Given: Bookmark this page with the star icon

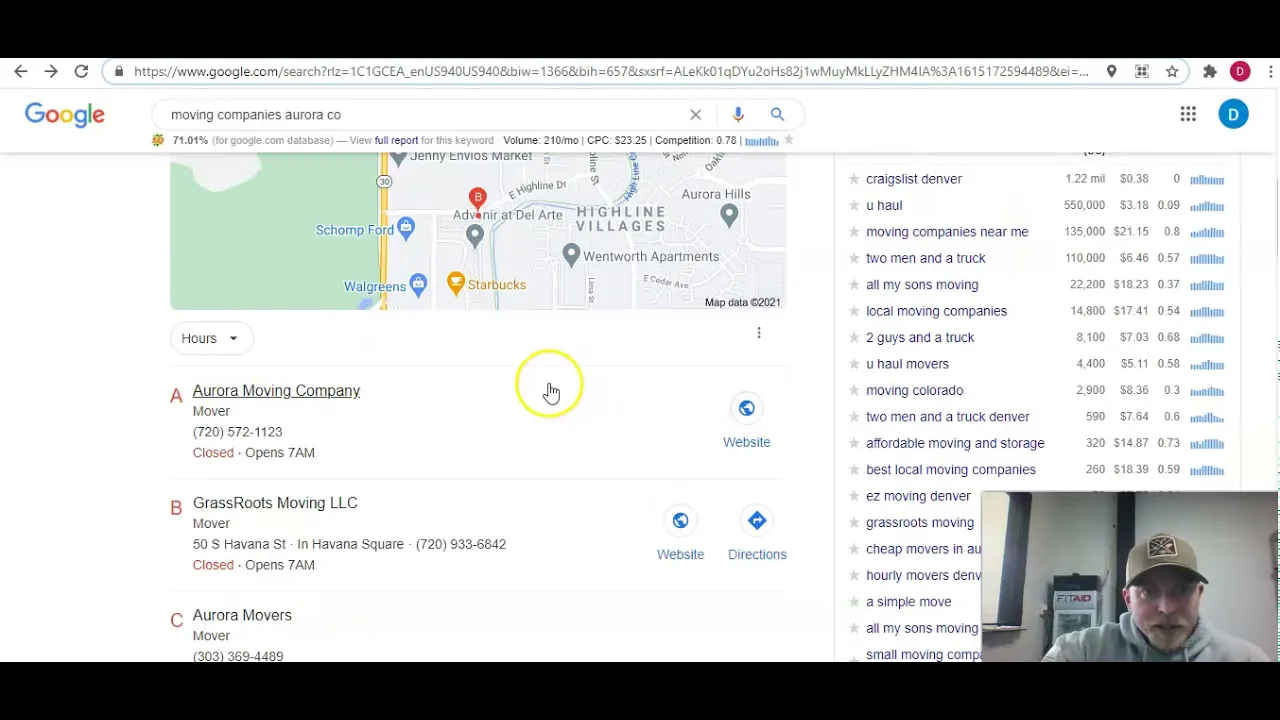Looking at the screenshot, I should coord(1172,71).
